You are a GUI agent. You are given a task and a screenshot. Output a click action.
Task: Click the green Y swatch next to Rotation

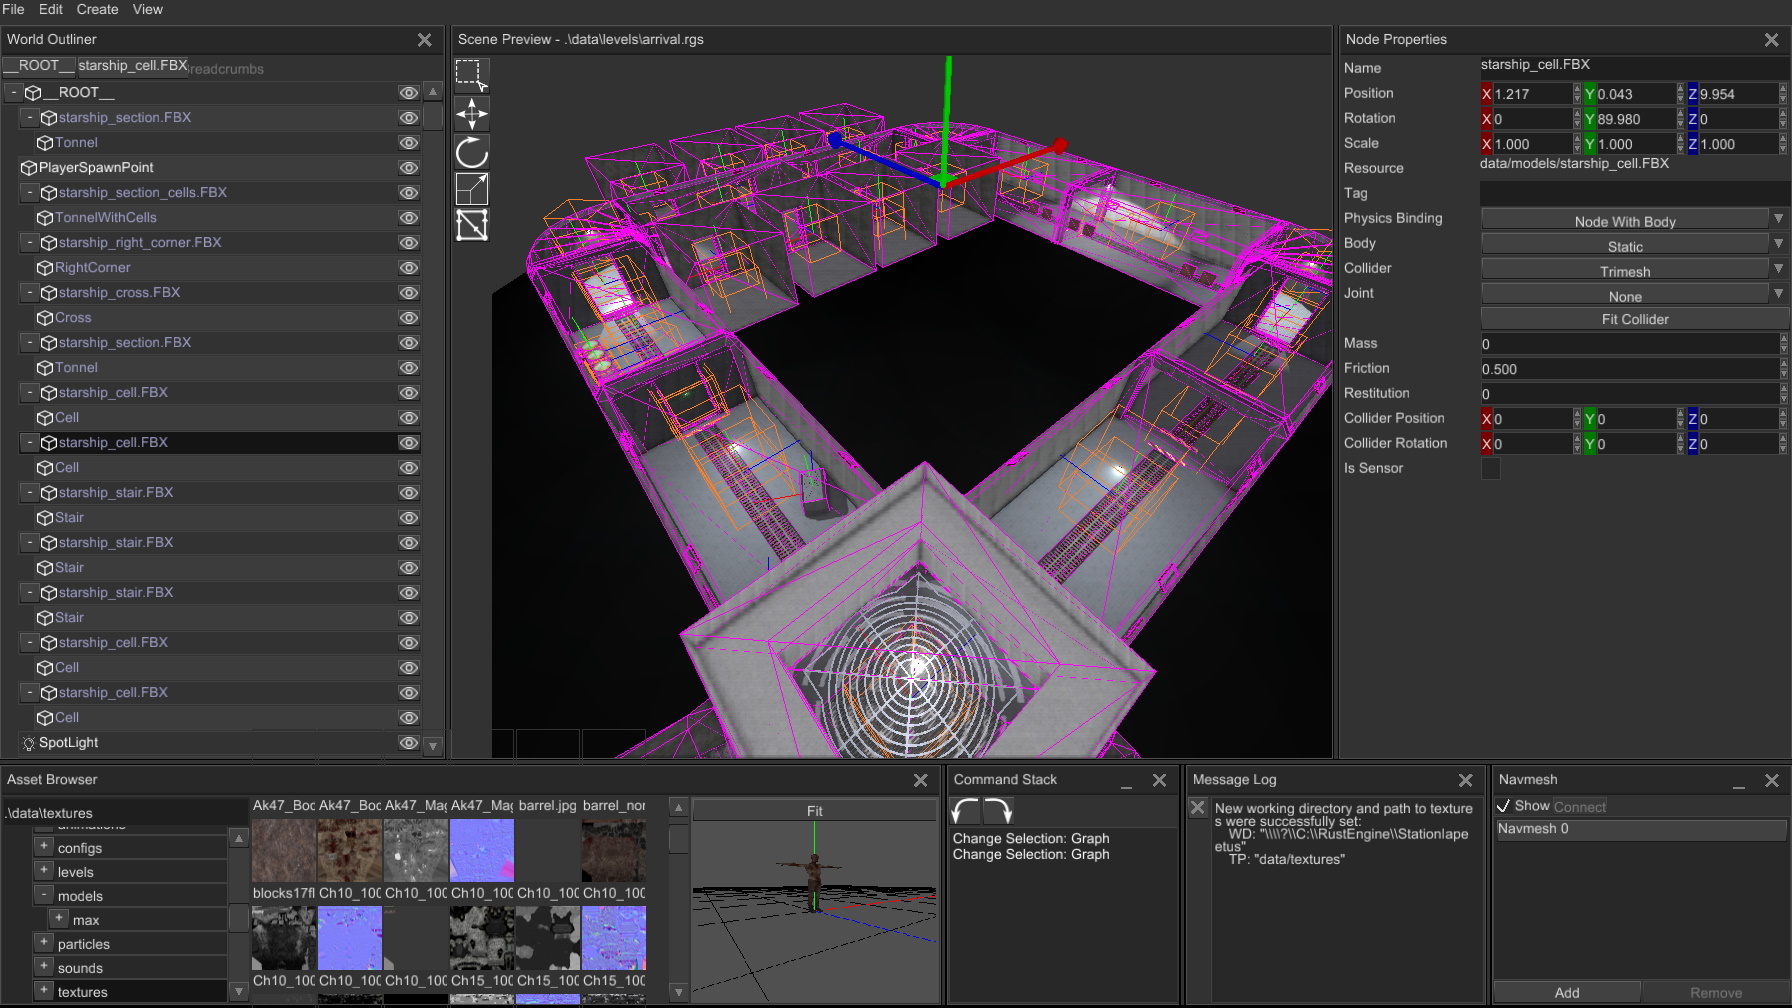click(1588, 118)
